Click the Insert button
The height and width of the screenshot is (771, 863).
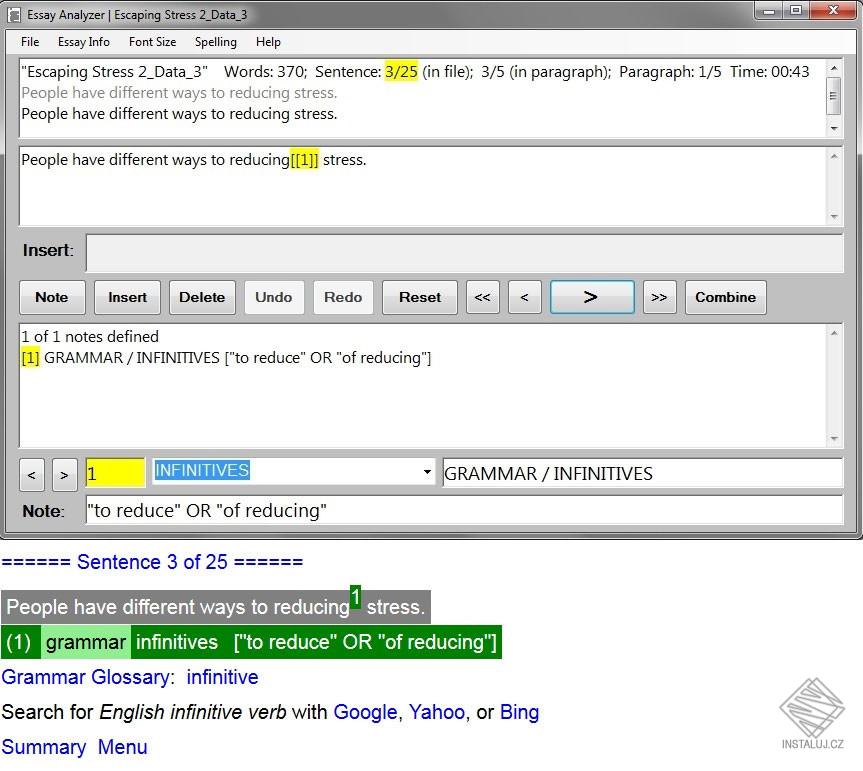(127, 297)
